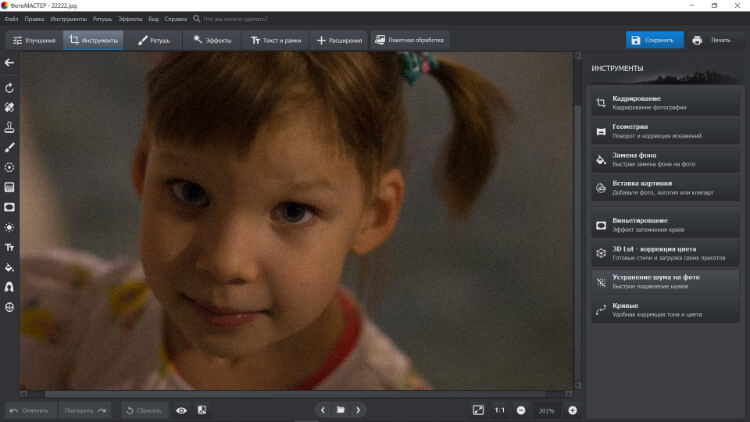Screen dimensions: 750x422
Task: Click the Сохранить button
Action: click(x=655, y=40)
